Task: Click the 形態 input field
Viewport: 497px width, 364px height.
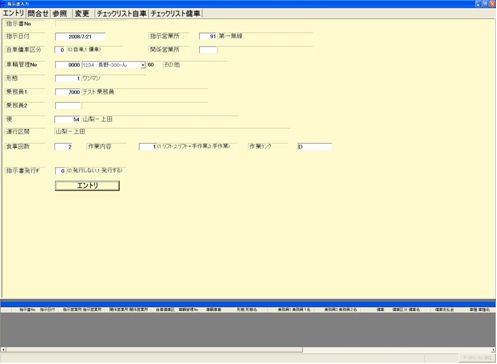Action: tap(68, 79)
